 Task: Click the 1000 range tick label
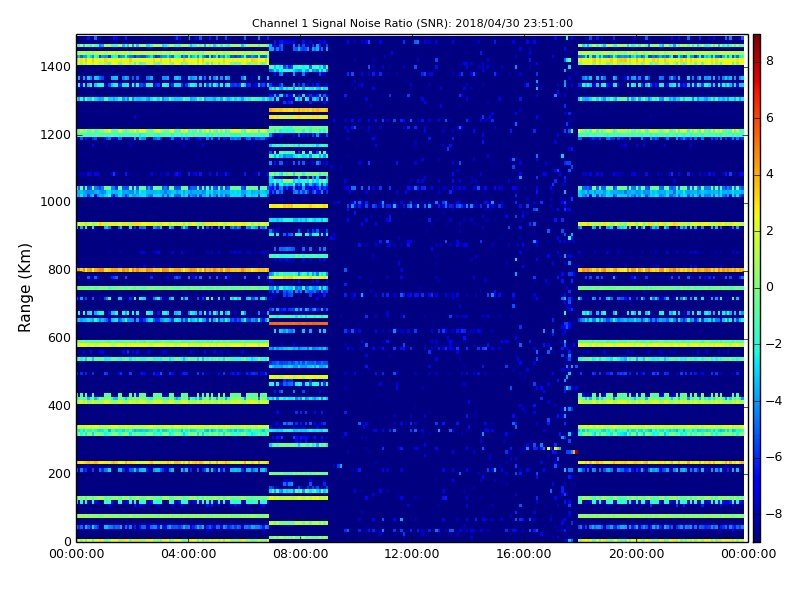point(56,202)
